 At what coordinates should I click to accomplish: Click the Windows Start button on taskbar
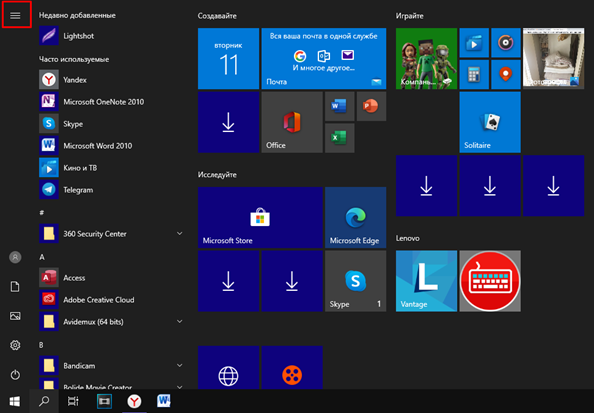14,401
